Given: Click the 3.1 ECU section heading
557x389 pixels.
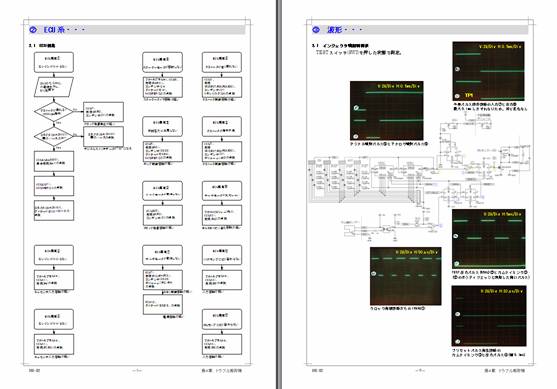Looking at the screenshot, I should pyautogui.click(x=42, y=45).
